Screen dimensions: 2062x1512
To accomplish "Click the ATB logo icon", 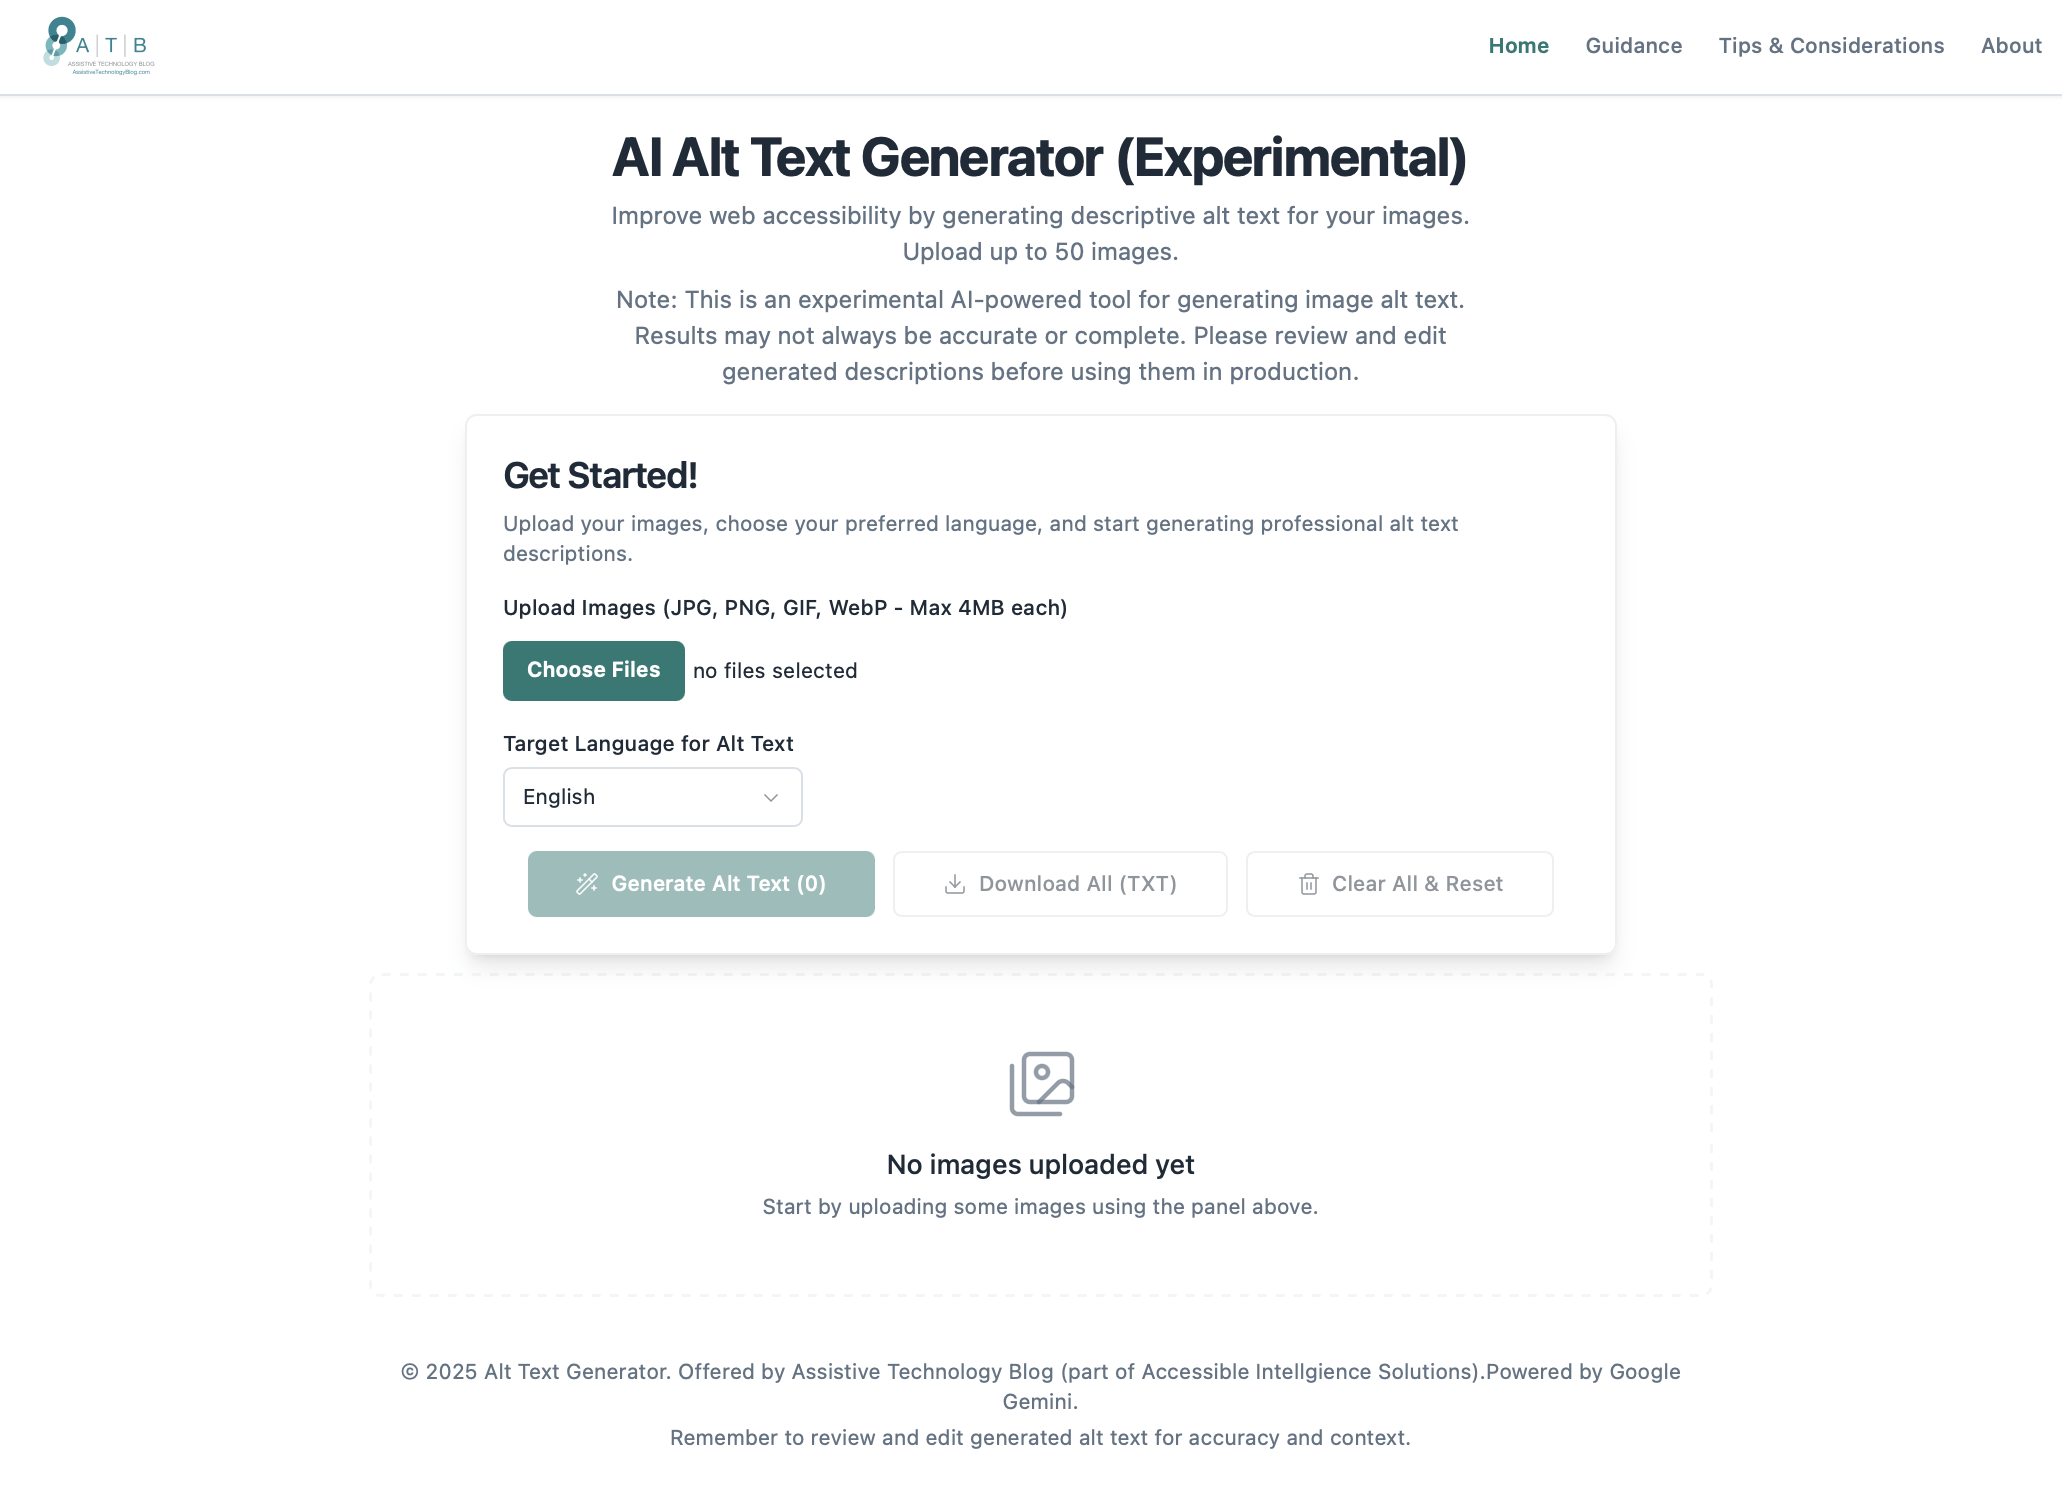I will coord(99,46).
